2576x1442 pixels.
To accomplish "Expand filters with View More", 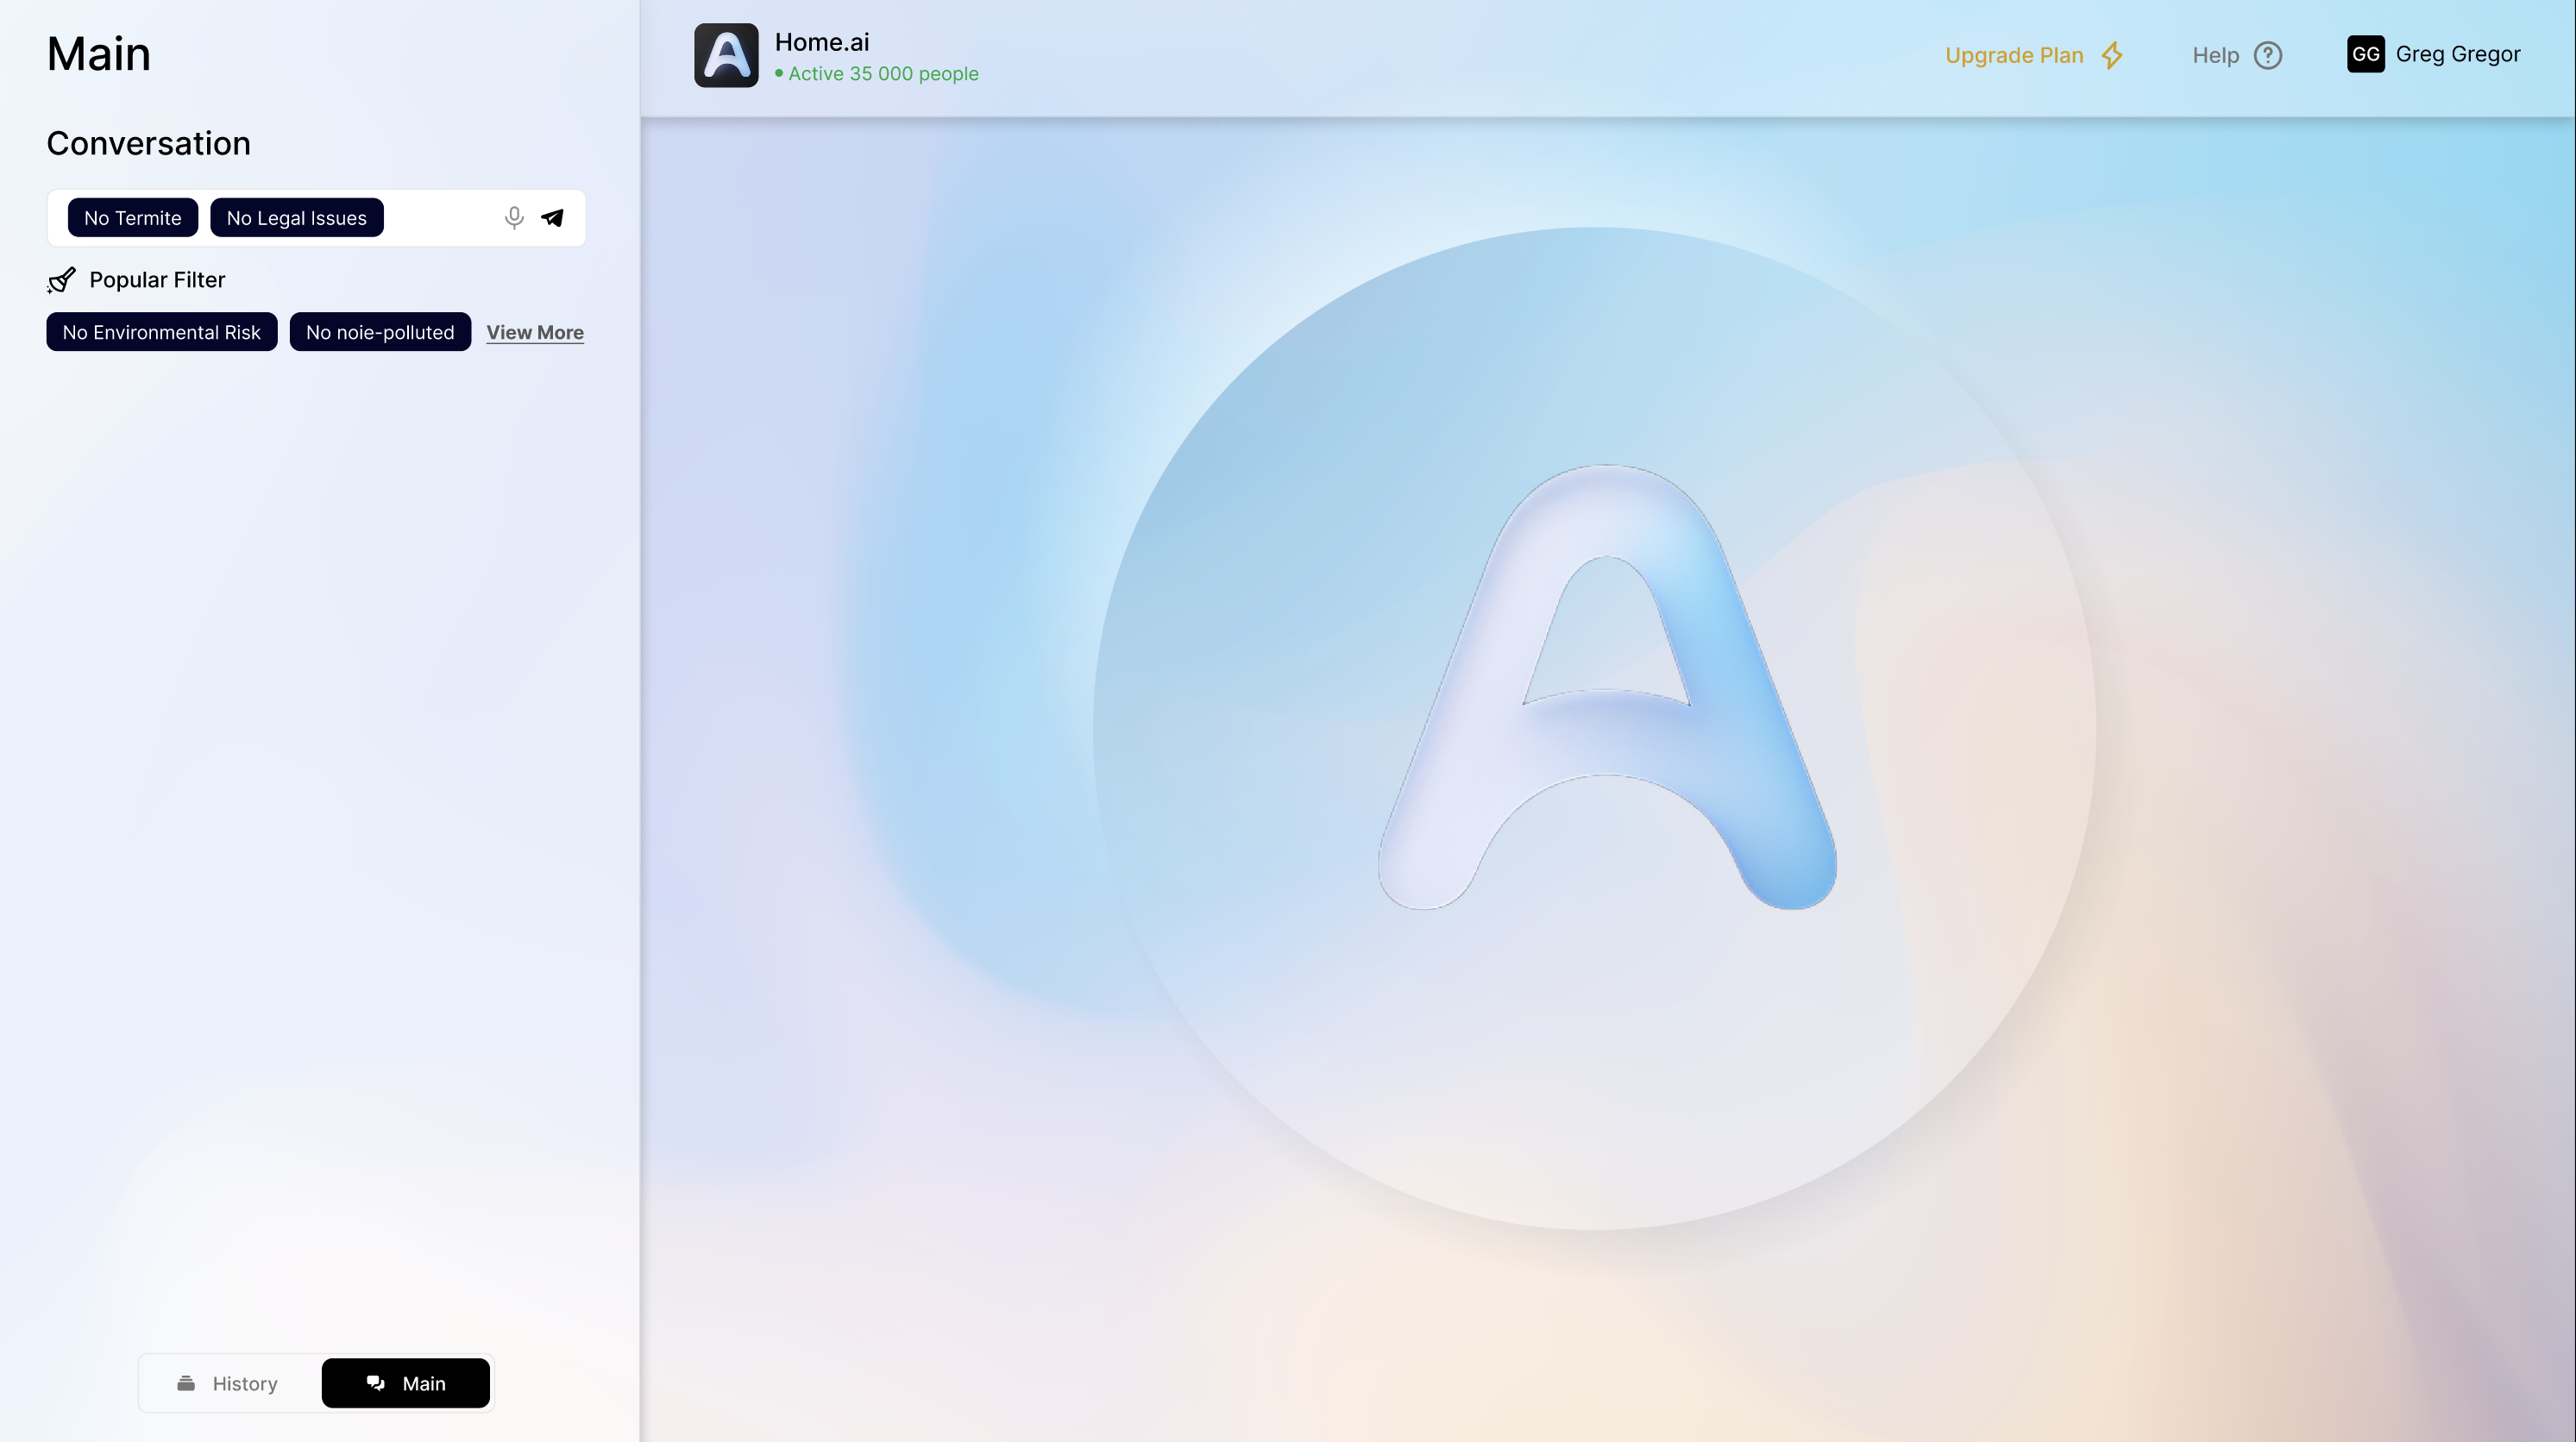I will 535,332.
